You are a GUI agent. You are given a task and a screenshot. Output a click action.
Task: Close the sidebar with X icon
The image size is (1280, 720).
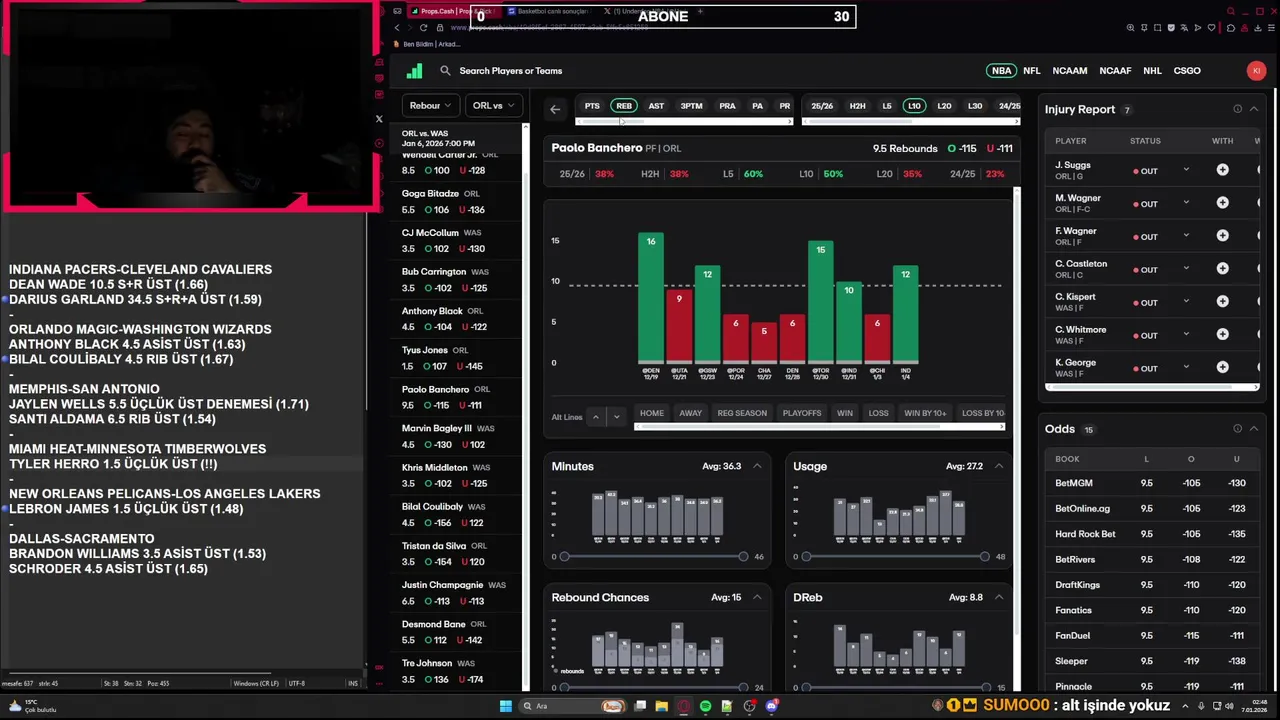[x=379, y=119]
